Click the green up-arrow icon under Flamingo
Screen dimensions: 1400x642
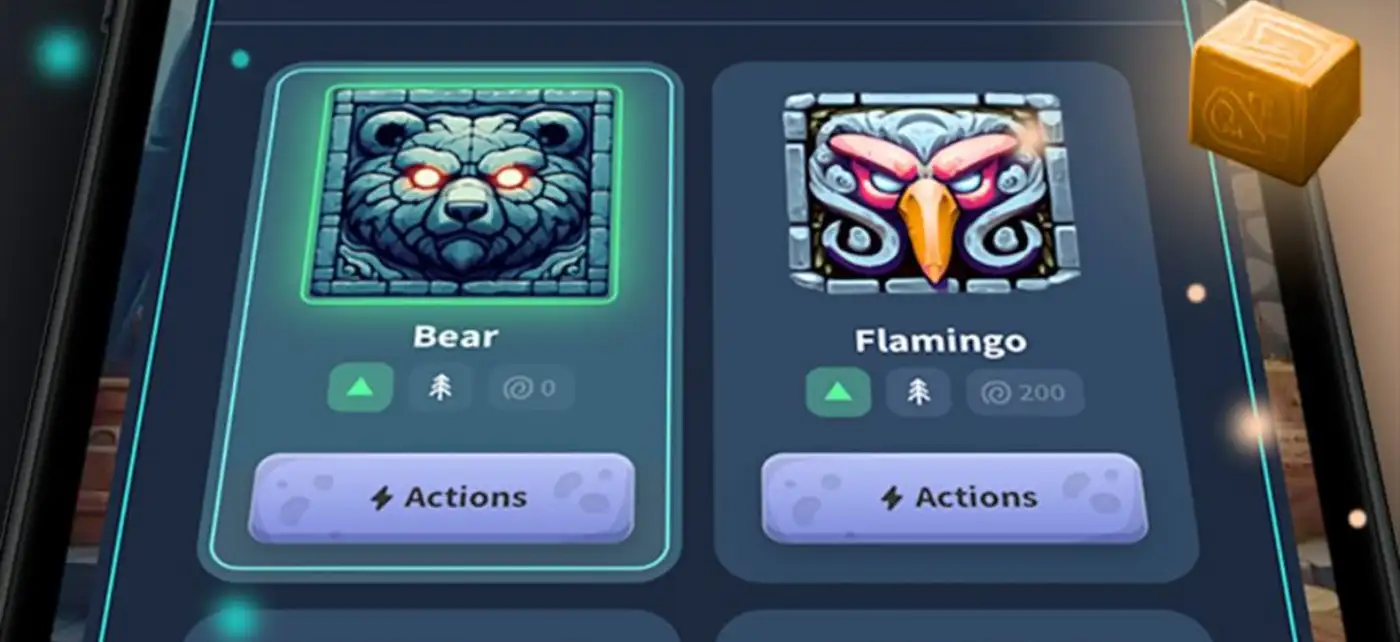click(838, 393)
